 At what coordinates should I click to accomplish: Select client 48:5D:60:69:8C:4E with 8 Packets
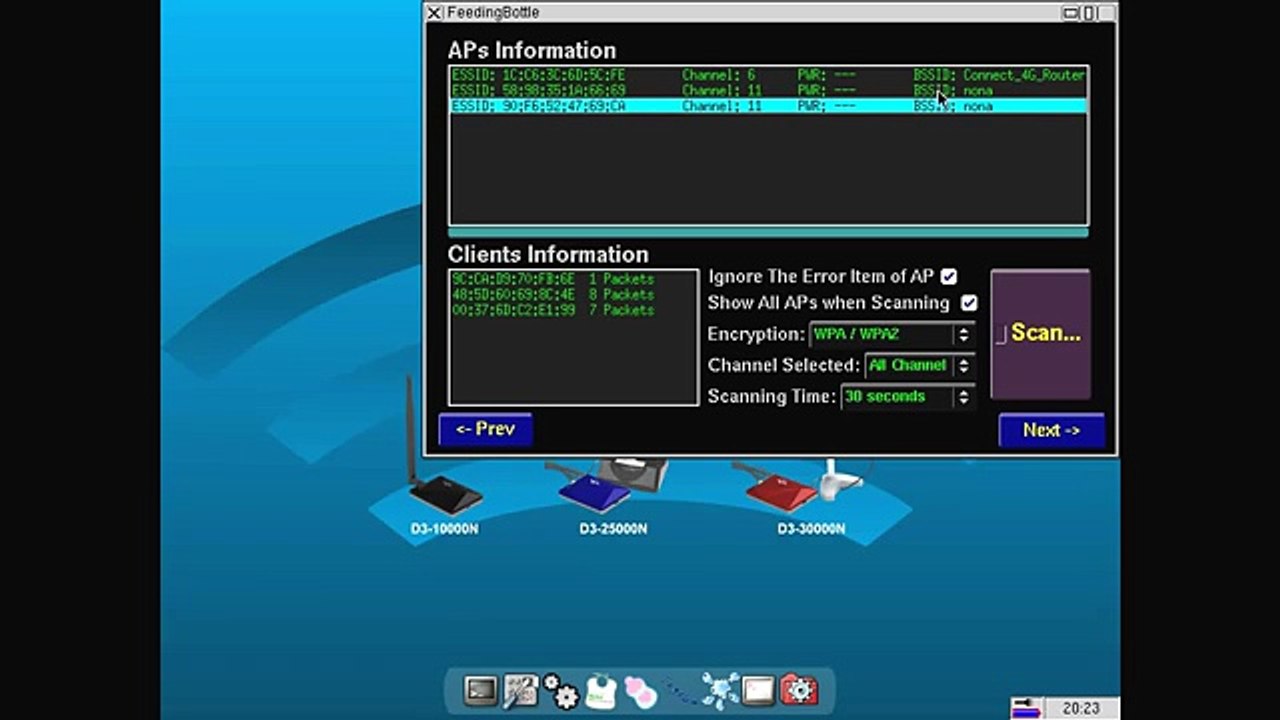(573, 295)
